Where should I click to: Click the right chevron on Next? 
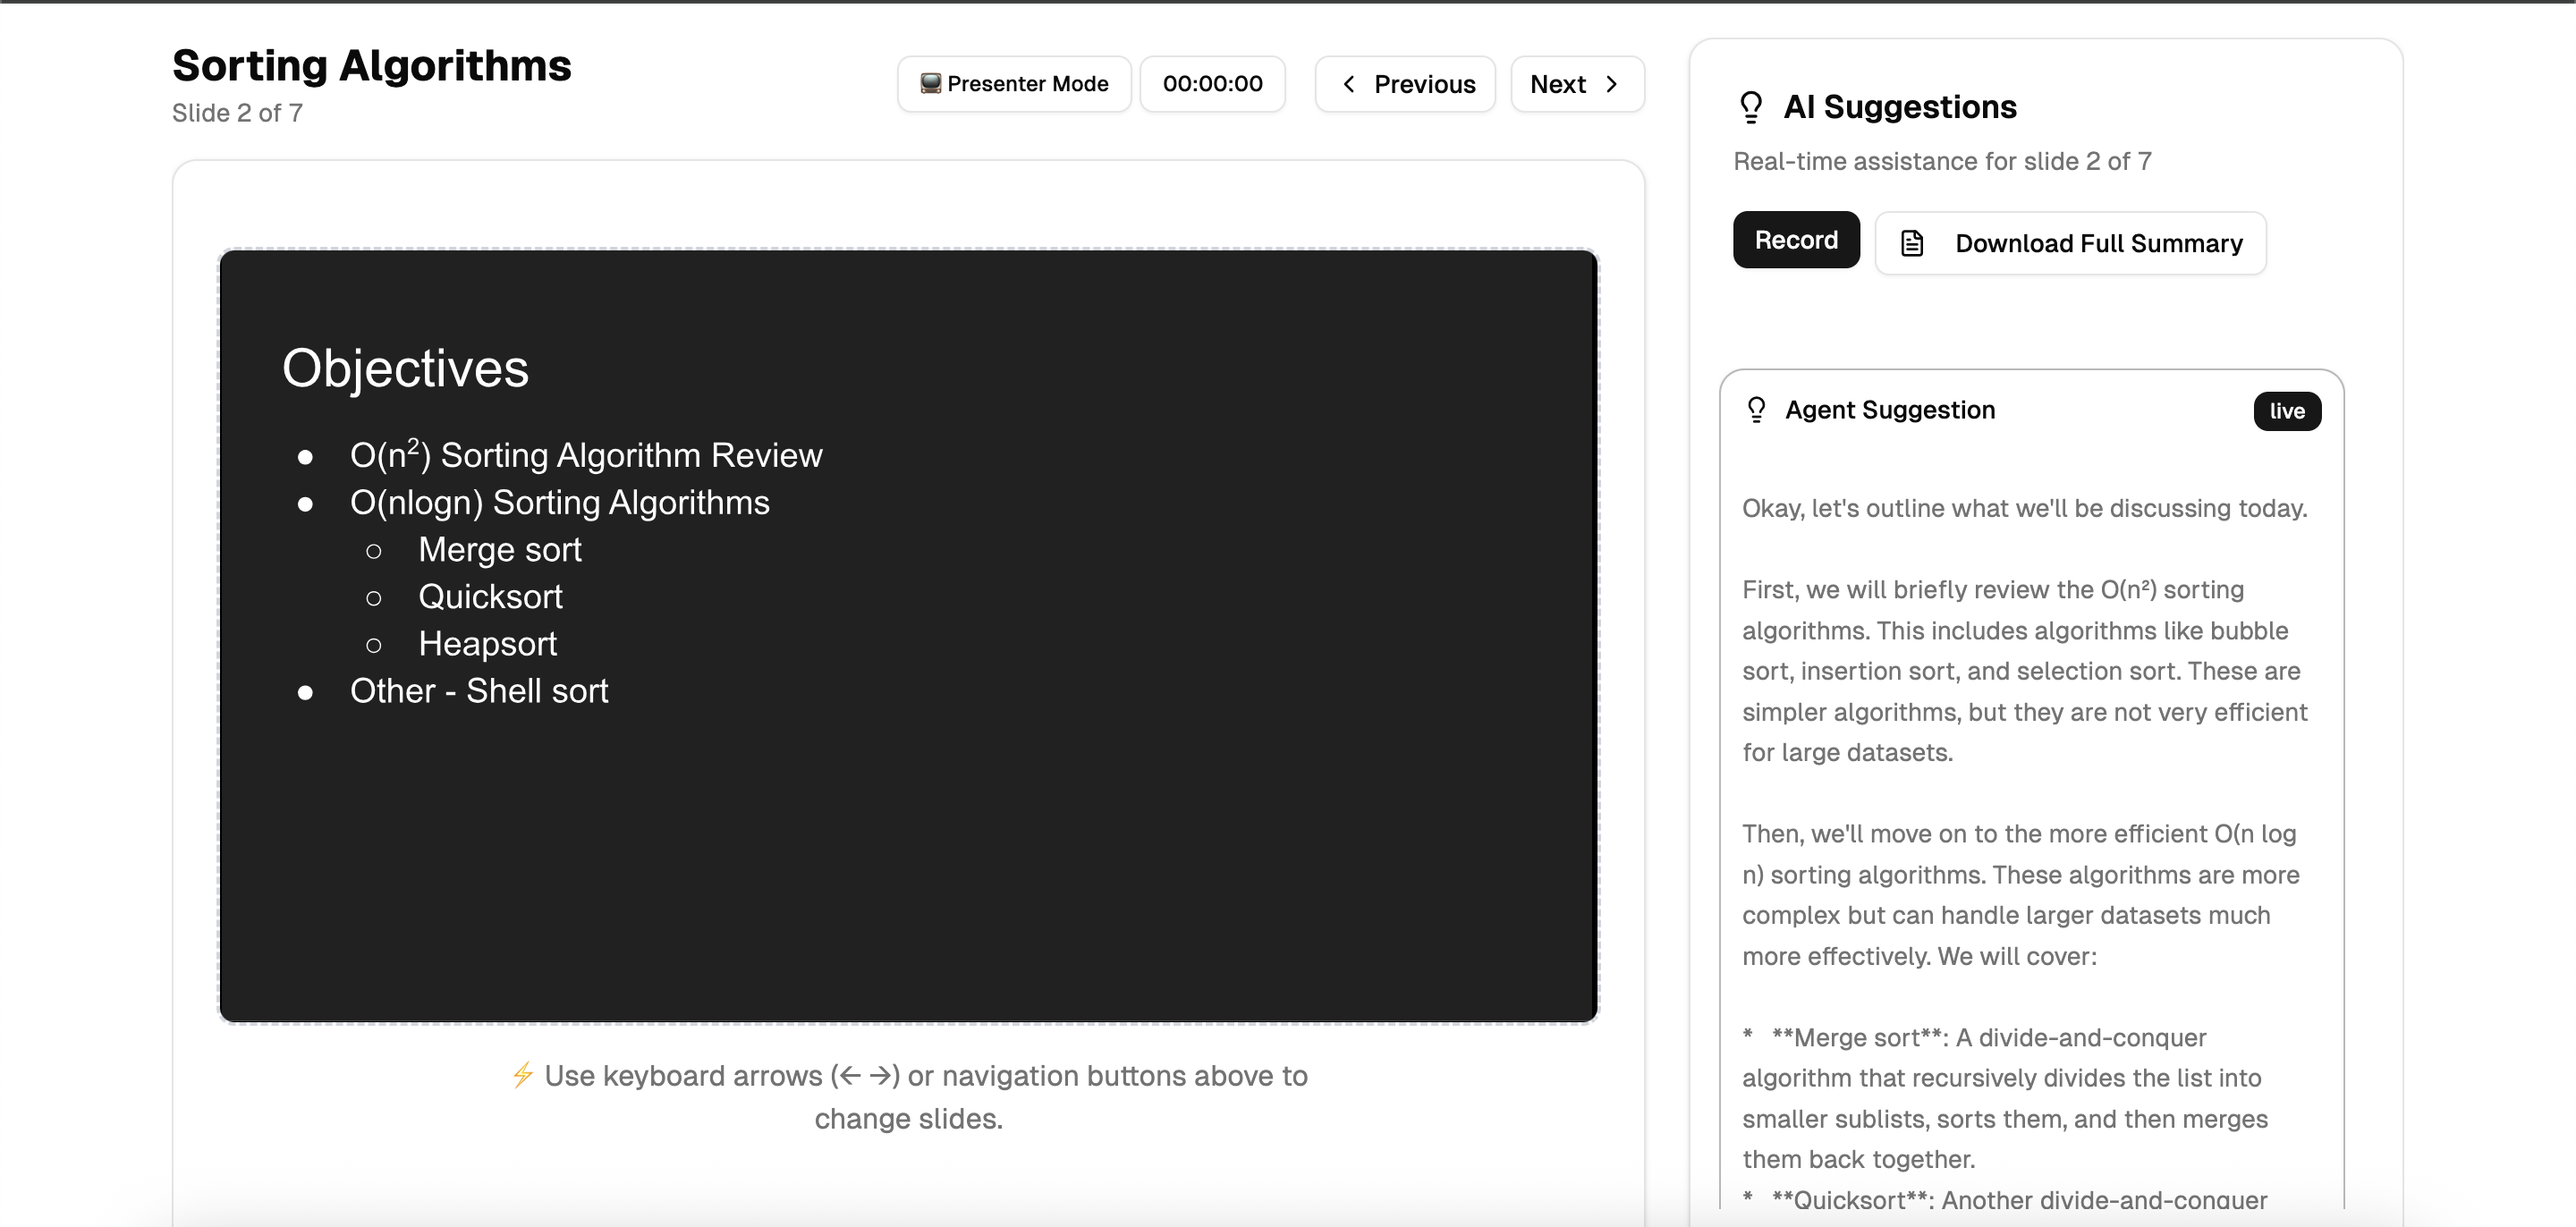1612,84
